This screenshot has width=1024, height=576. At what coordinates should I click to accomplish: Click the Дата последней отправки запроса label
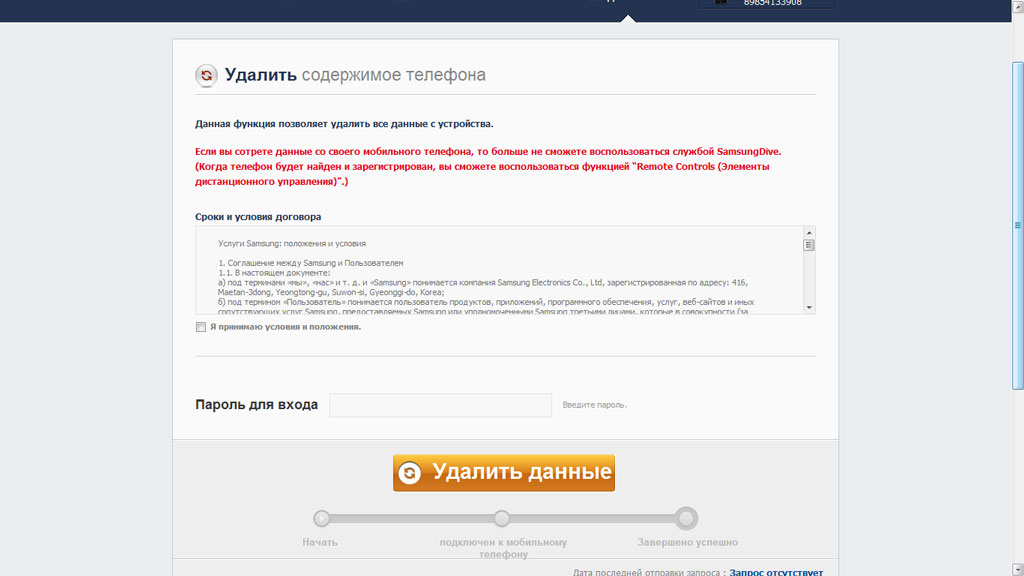(x=649, y=572)
